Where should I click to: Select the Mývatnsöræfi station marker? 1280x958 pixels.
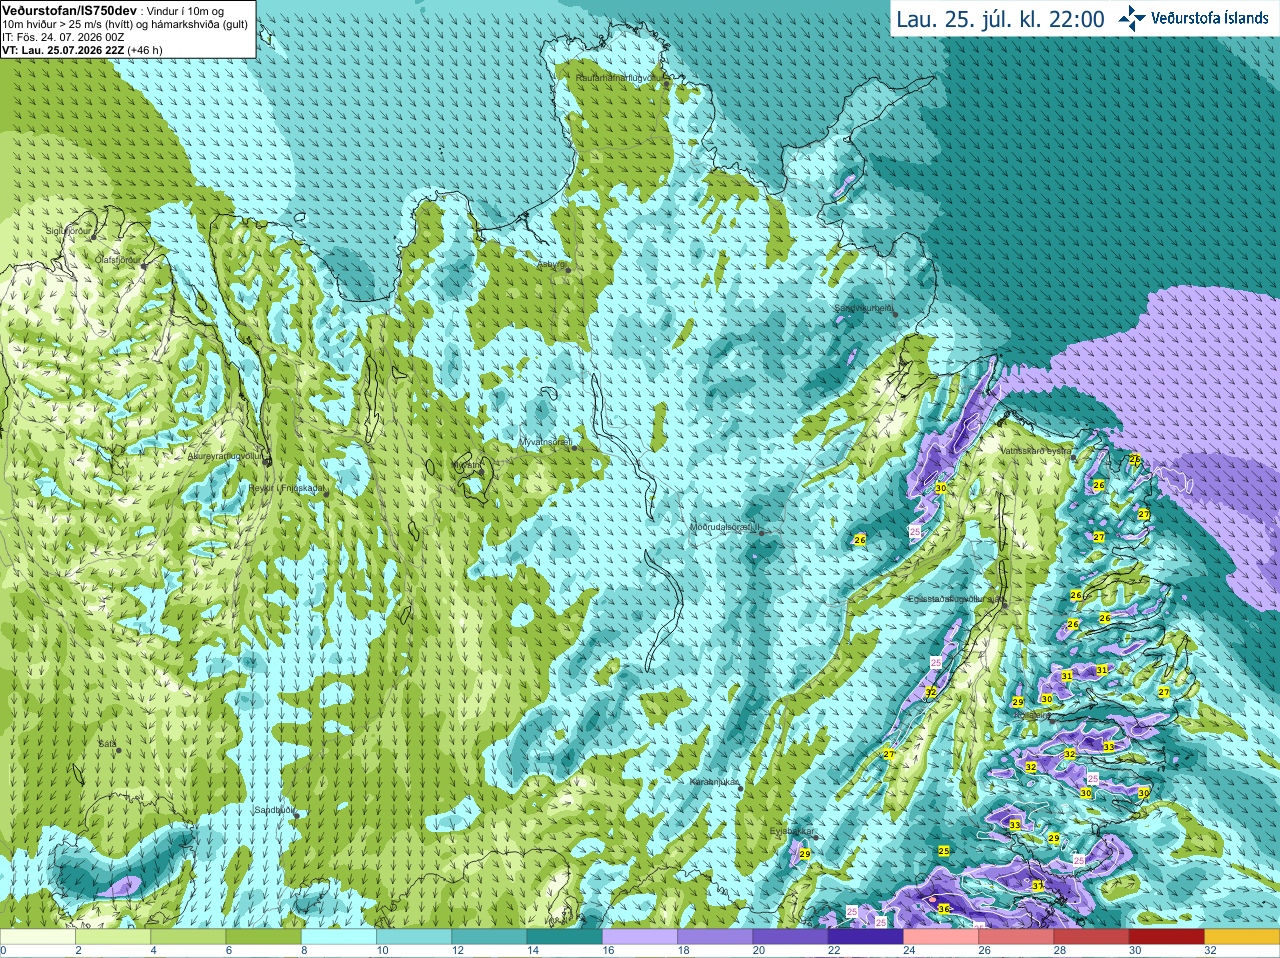(x=575, y=447)
